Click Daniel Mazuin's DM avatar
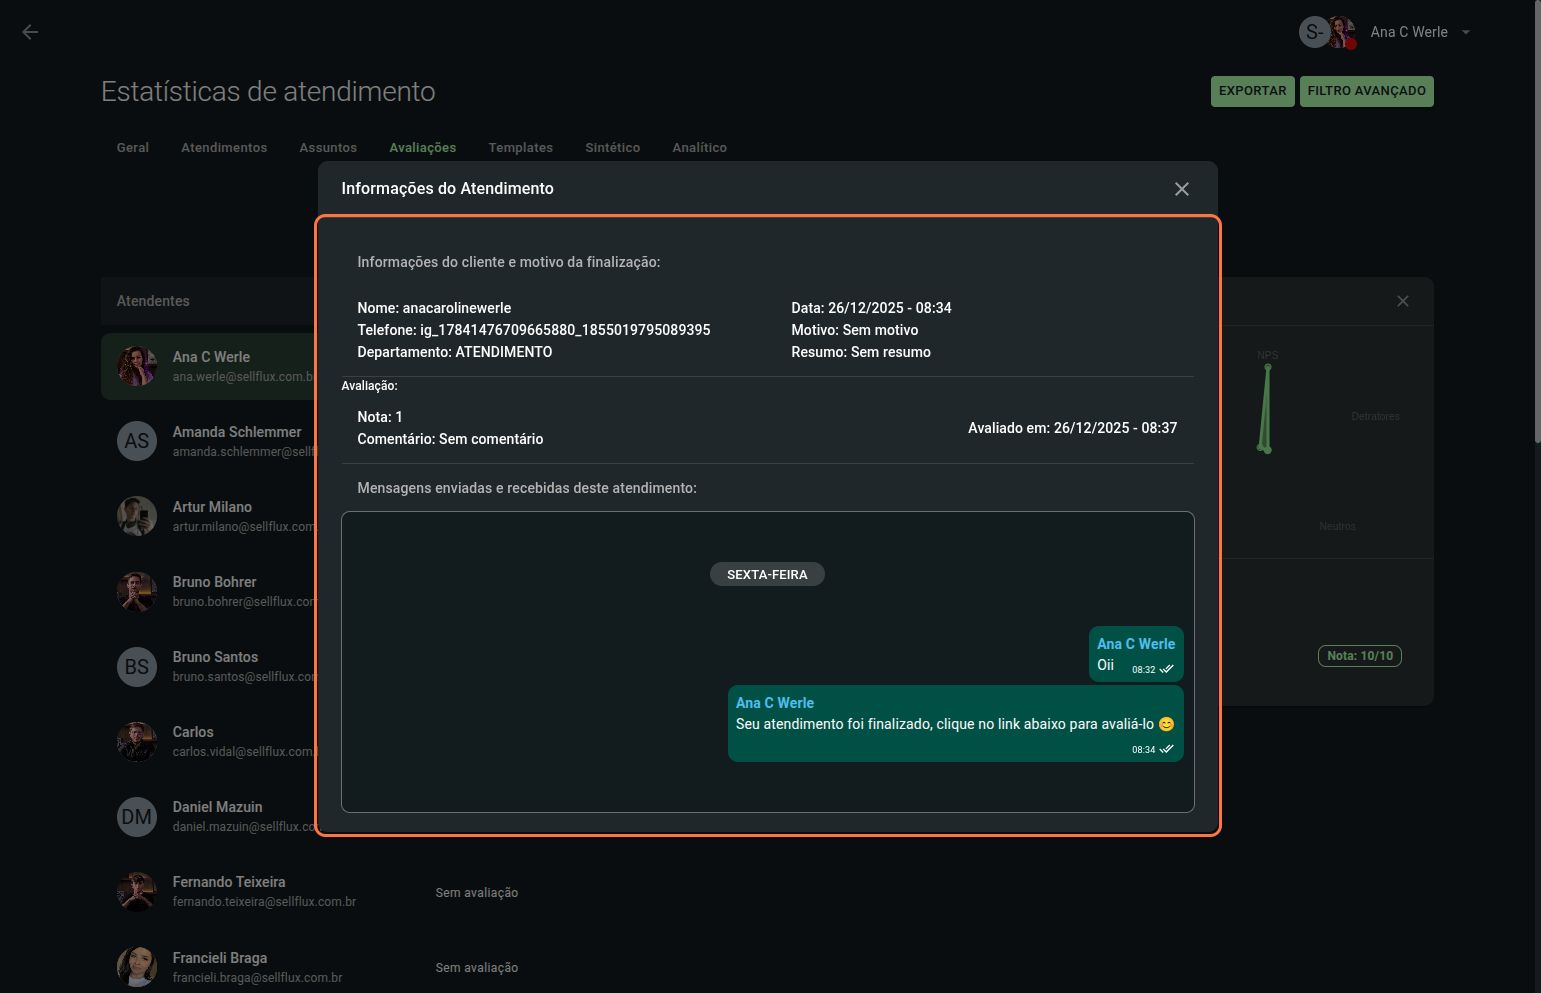The width and height of the screenshot is (1541, 993). coord(137,817)
